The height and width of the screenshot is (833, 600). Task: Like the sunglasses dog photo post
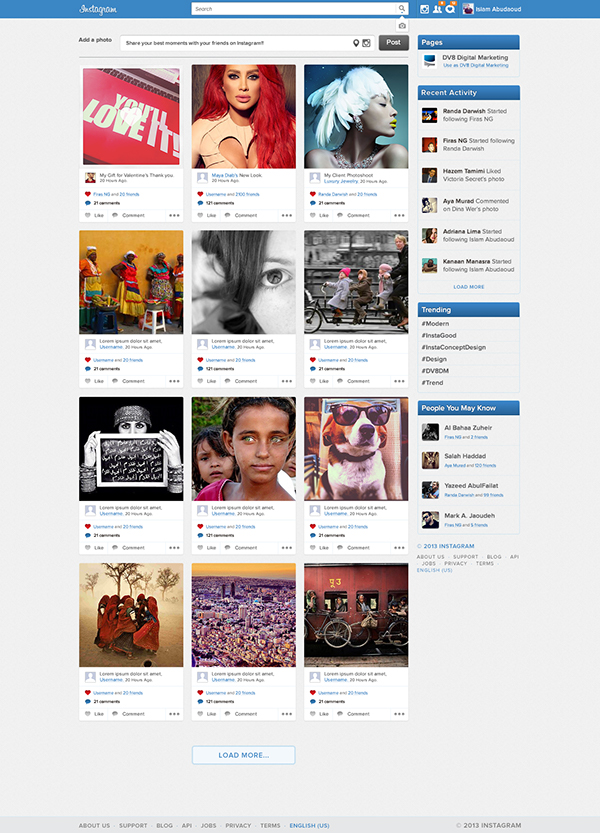click(319, 547)
